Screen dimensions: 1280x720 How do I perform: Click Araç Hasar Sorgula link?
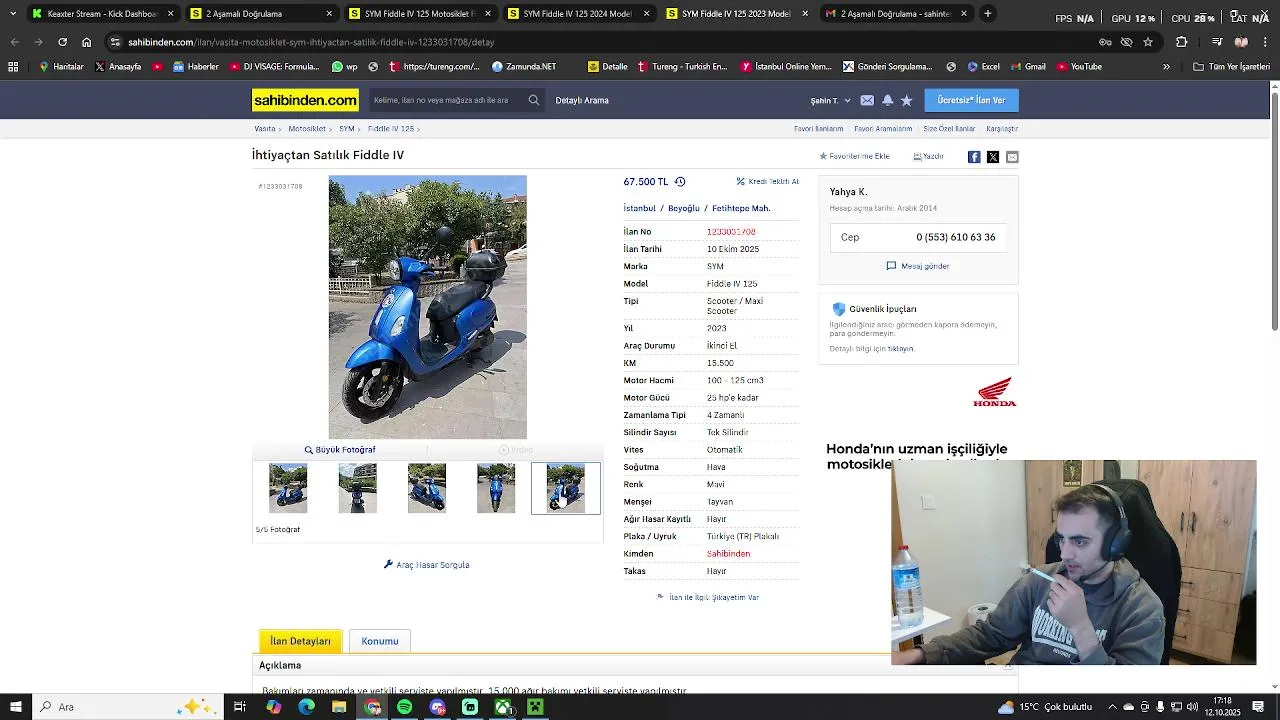coord(427,565)
